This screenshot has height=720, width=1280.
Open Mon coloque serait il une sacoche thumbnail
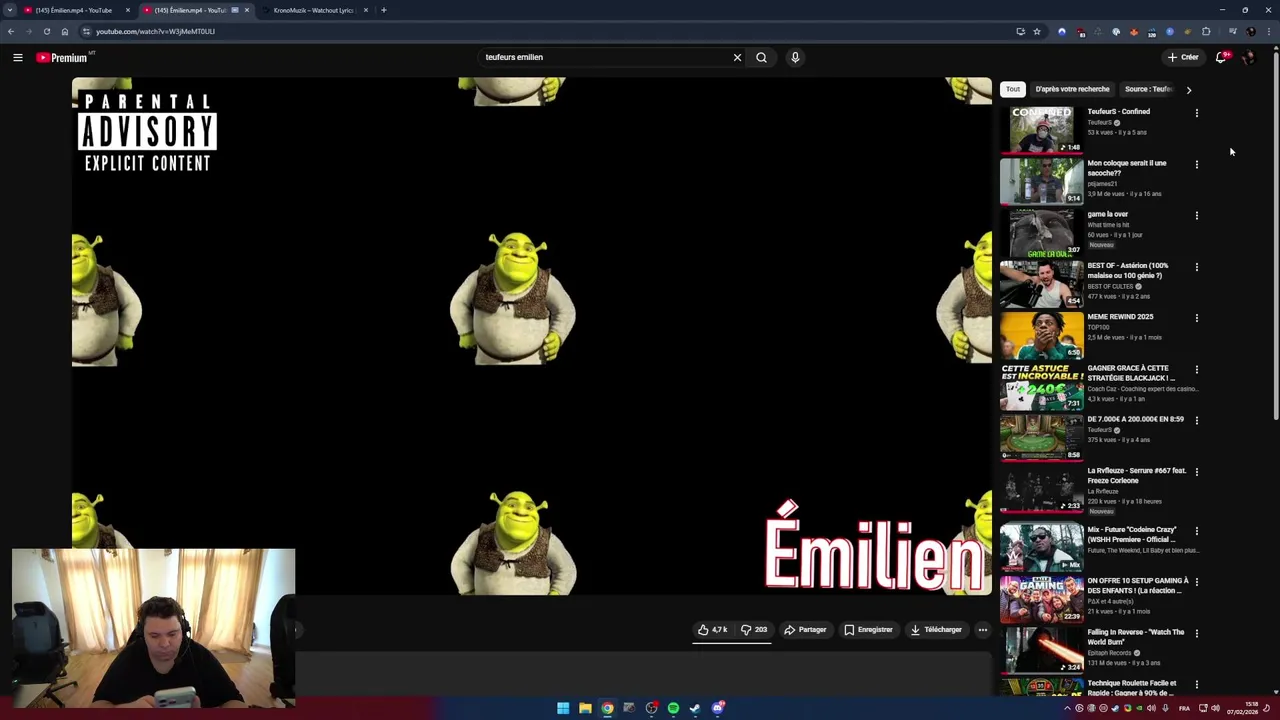click(x=1041, y=181)
